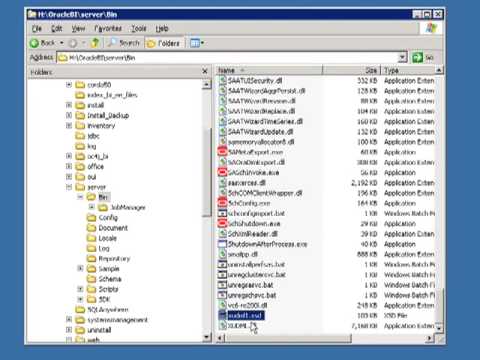Screen dimensions: 480x360
Task: Collapse the server folder tree node
Action: (x=69, y=187)
